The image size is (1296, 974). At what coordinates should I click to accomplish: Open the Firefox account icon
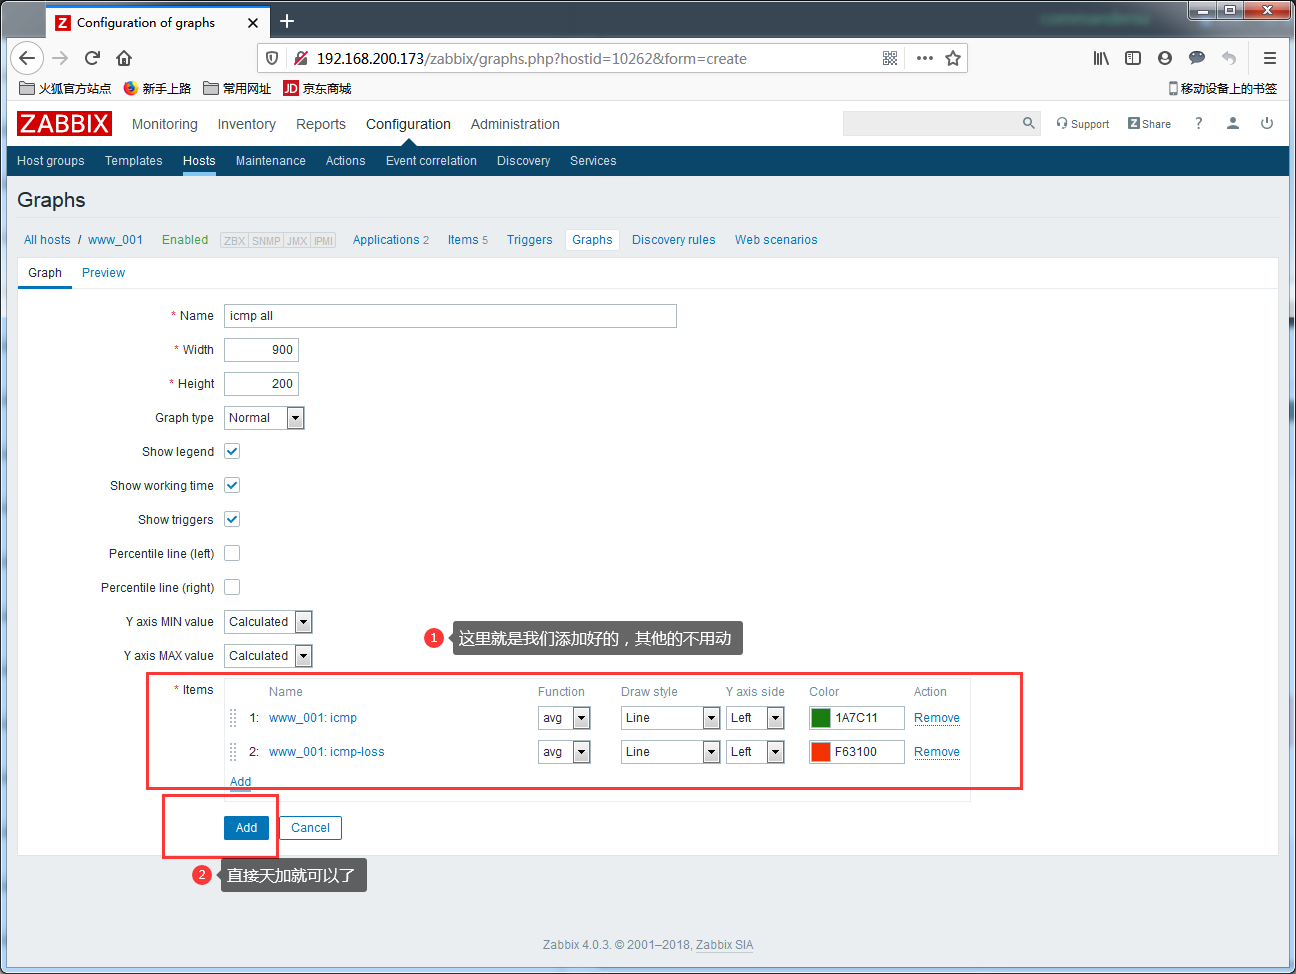tap(1165, 58)
